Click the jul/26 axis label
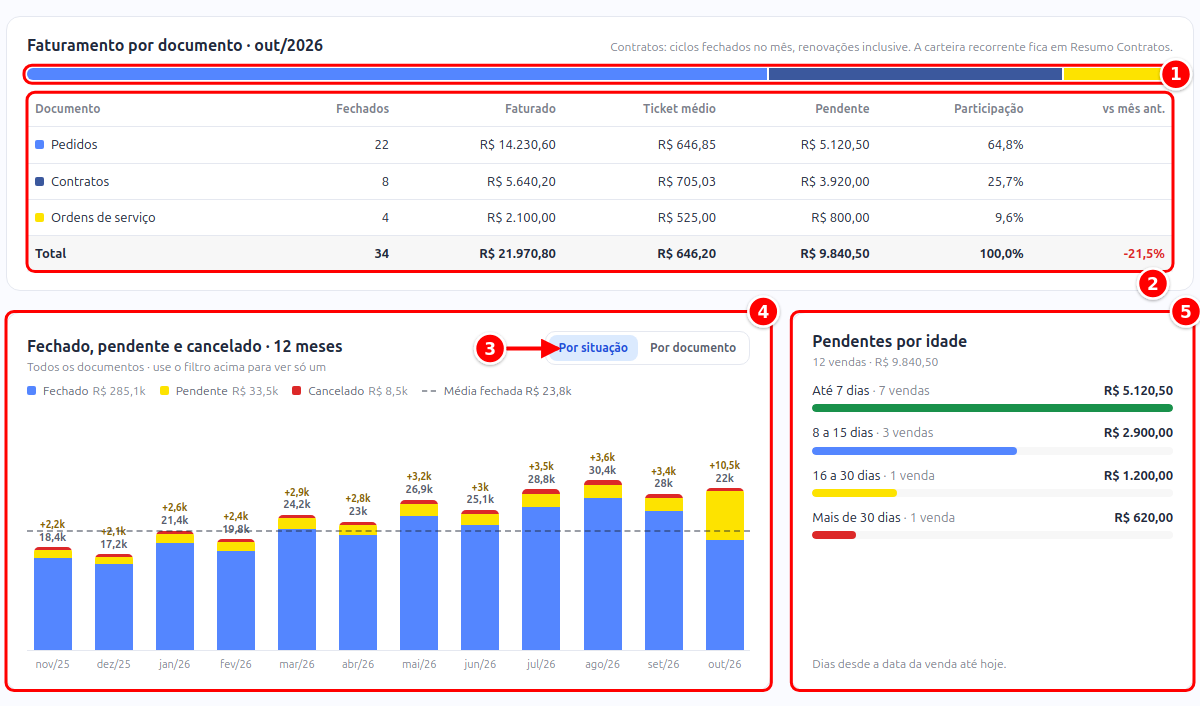This screenshot has width=1200, height=706. [x=542, y=664]
